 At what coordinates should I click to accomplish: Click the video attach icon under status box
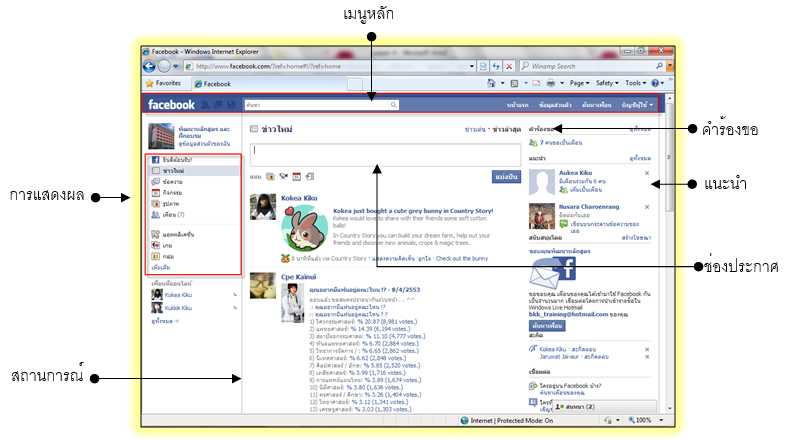pos(283,176)
